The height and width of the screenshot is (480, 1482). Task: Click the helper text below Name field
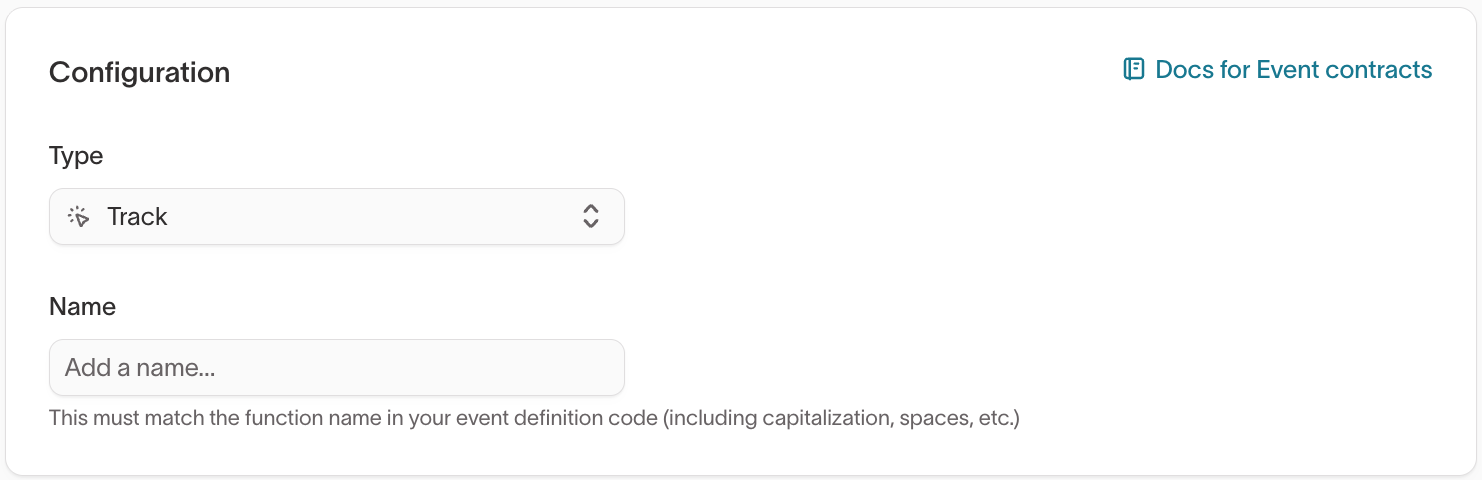pos(534,418)
